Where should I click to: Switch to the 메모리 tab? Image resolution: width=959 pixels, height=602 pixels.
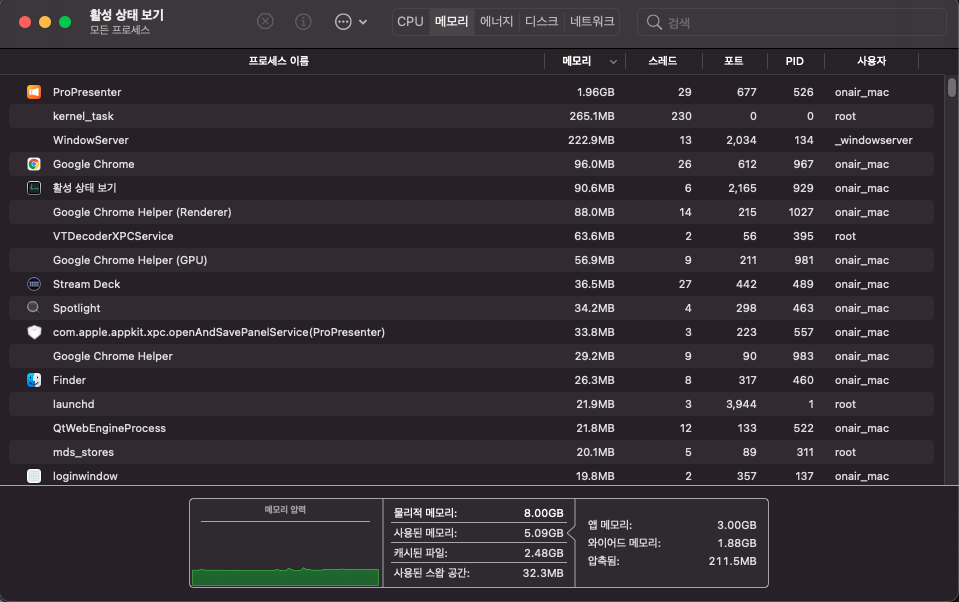pos(451,22)
